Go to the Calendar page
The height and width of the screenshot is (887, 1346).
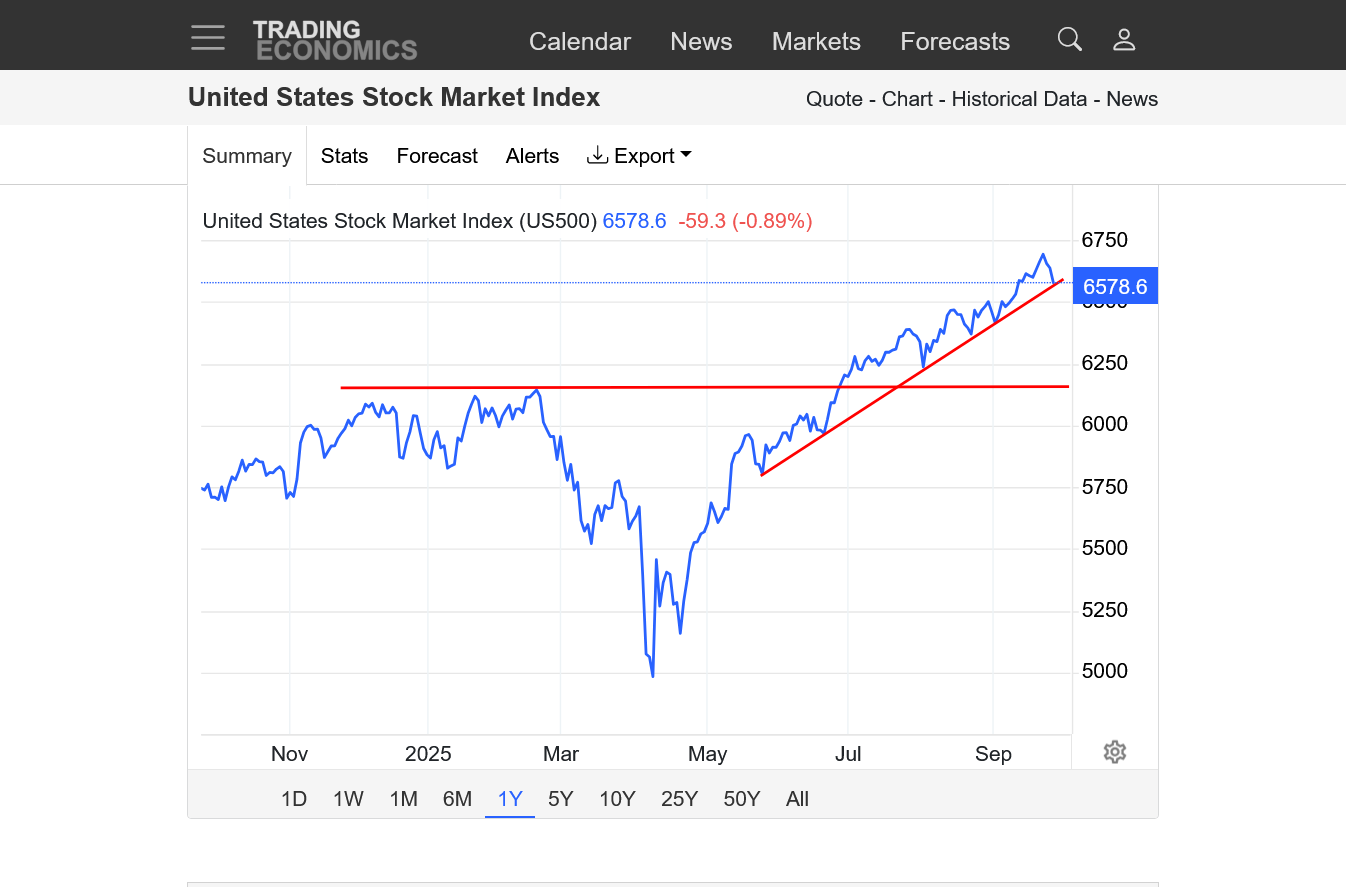580,42
